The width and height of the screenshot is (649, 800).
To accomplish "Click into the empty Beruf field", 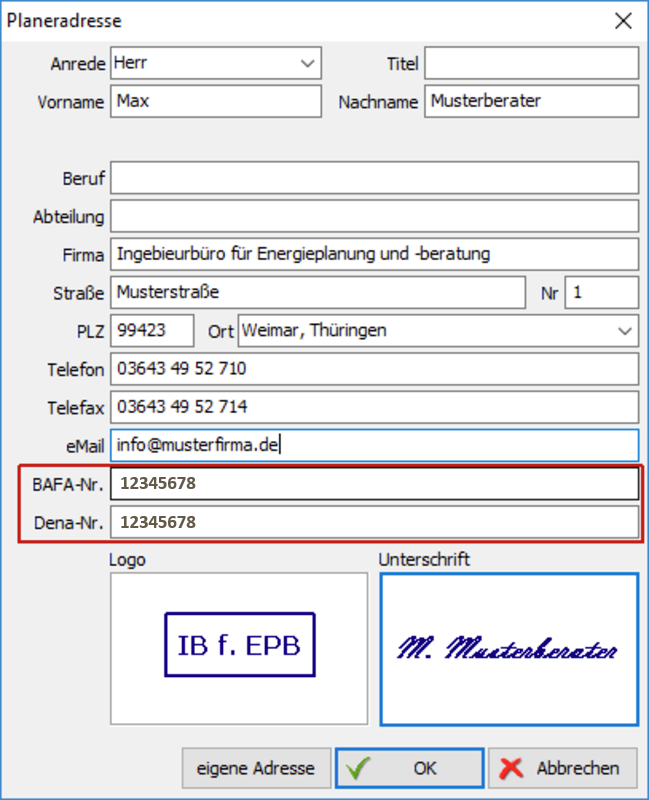I will tap(374, 178).
